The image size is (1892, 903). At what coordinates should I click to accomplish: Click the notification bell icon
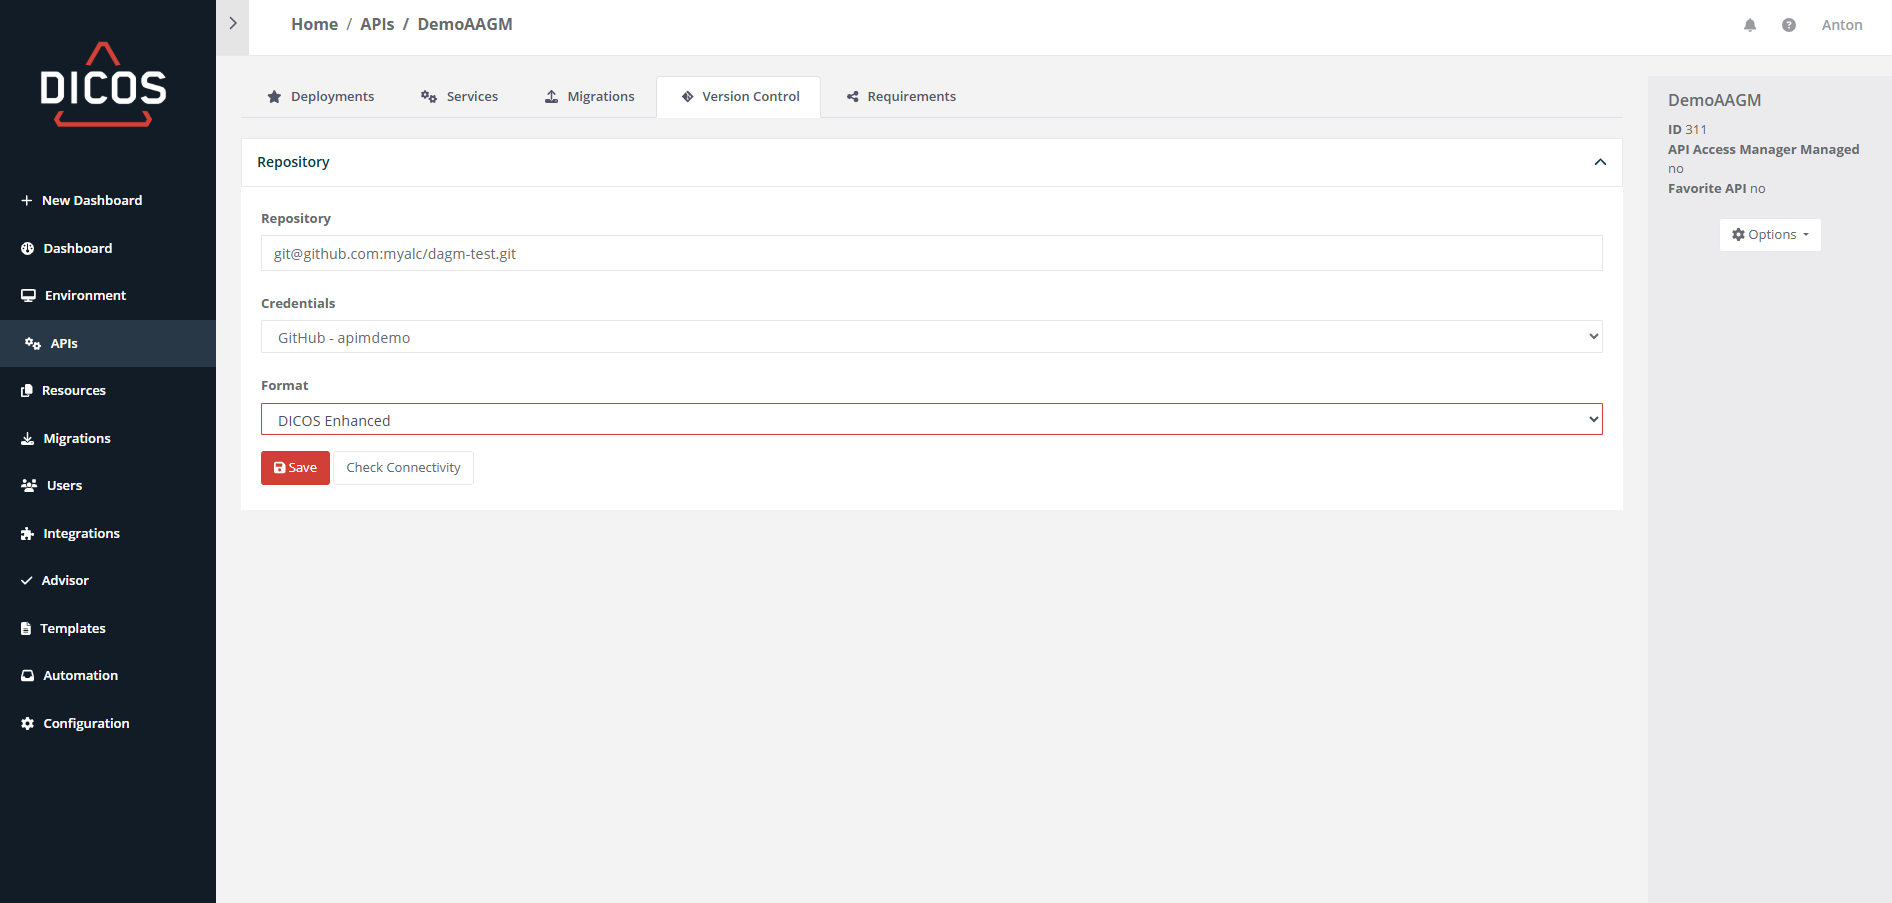click(1749, 25)
